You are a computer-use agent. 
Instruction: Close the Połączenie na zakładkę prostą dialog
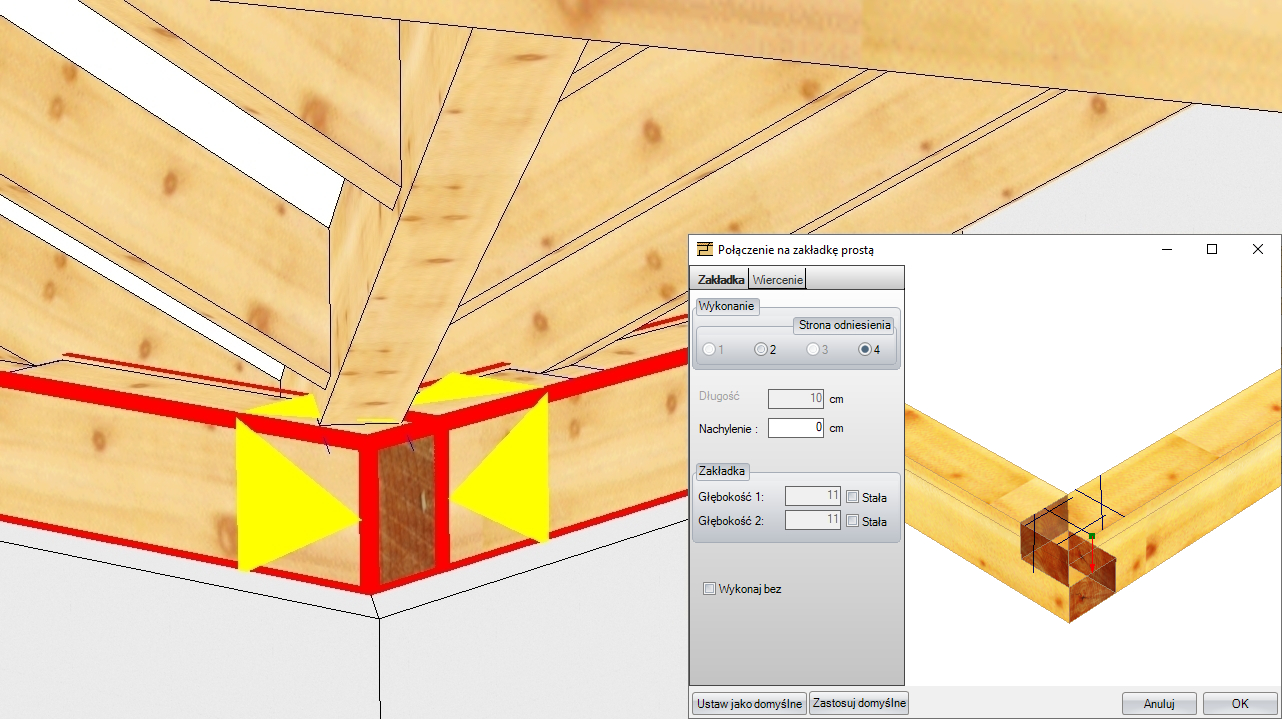coord(1257,249)
